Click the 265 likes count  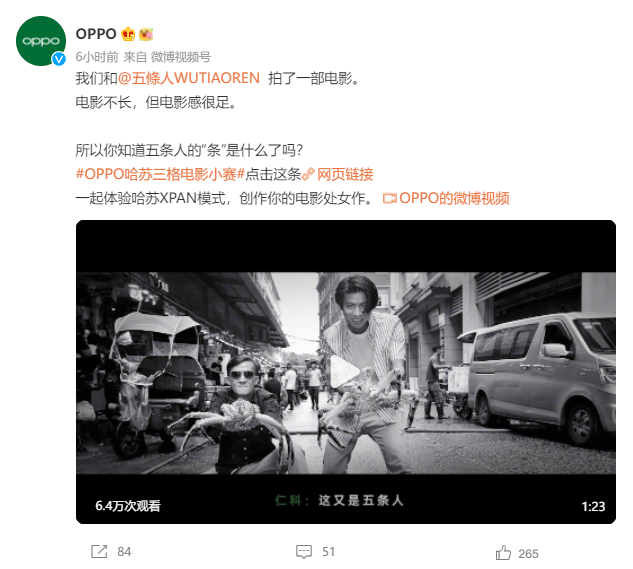(x=528, y=553)
